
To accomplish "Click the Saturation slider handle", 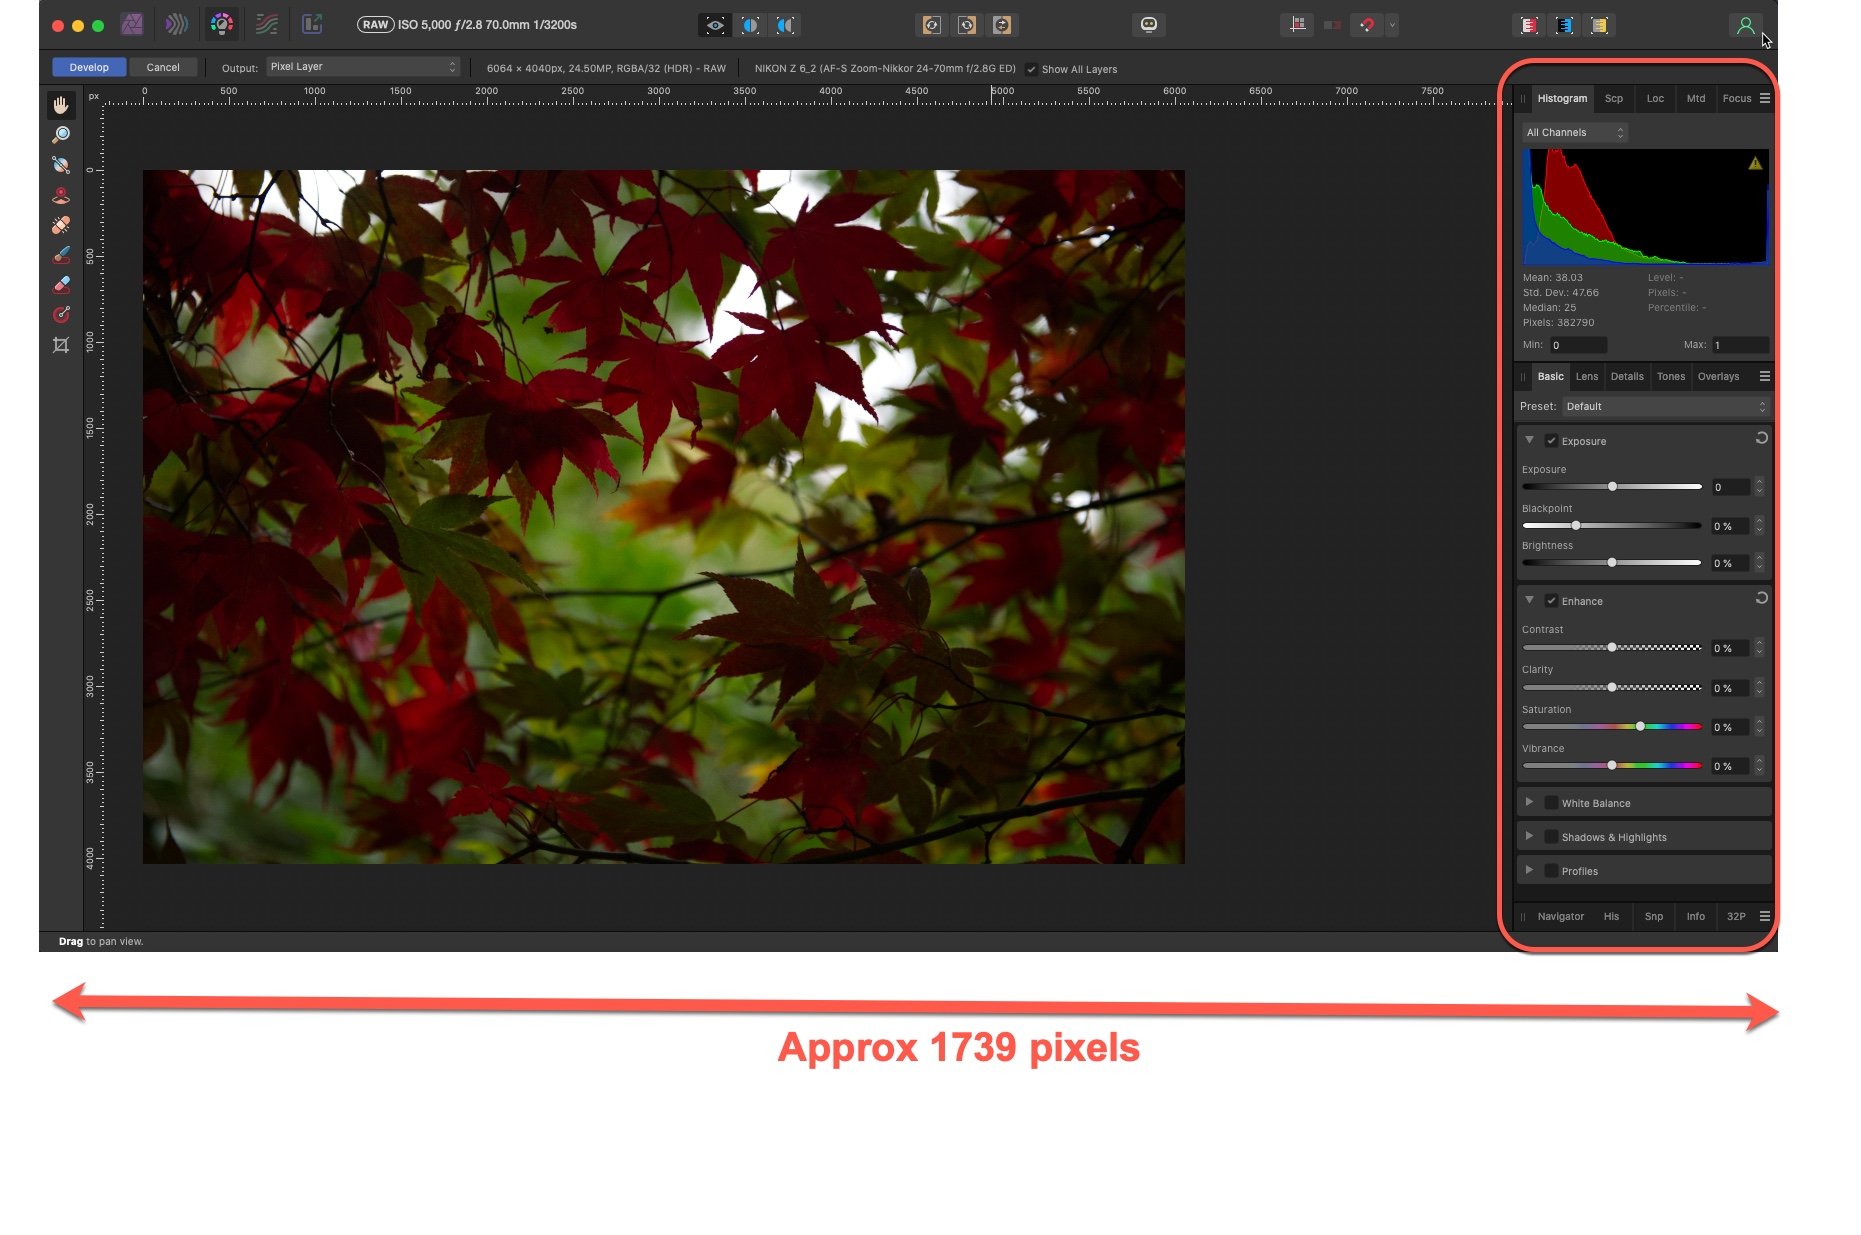I will click(1640, 726).
